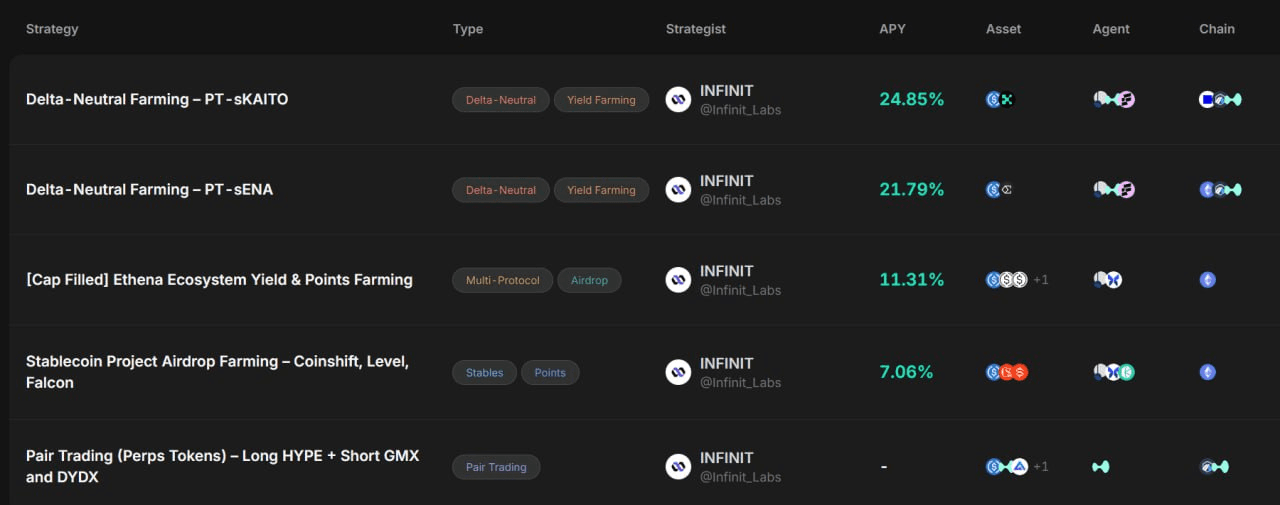Viewport: 1280px width, 505px height.
Task: Click the 7.06% APY value
Action: [x=906, y=372]
